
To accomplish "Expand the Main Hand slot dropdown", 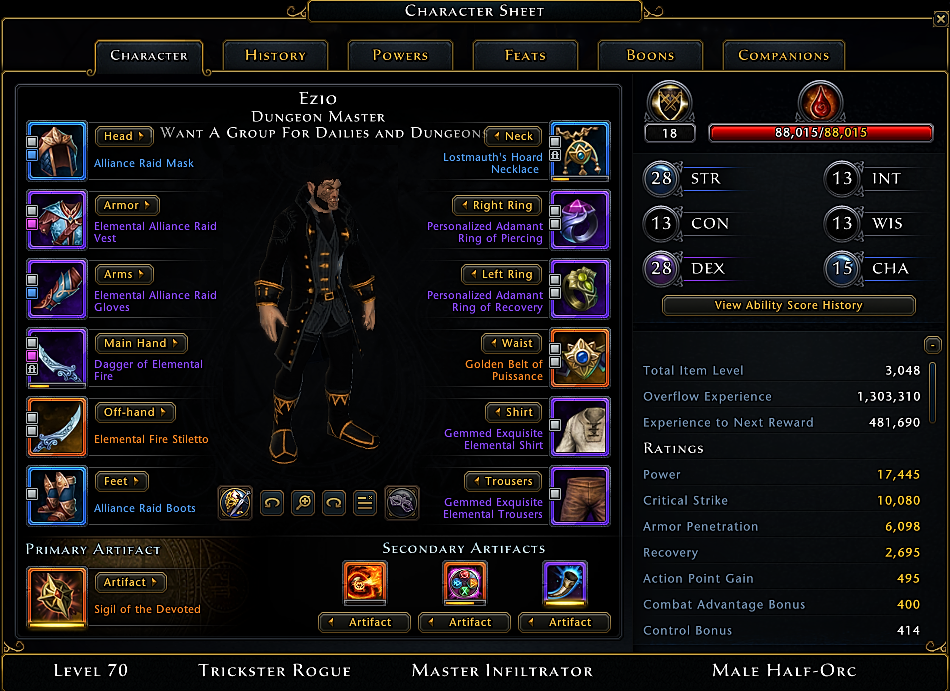I will tap(141, 343).
